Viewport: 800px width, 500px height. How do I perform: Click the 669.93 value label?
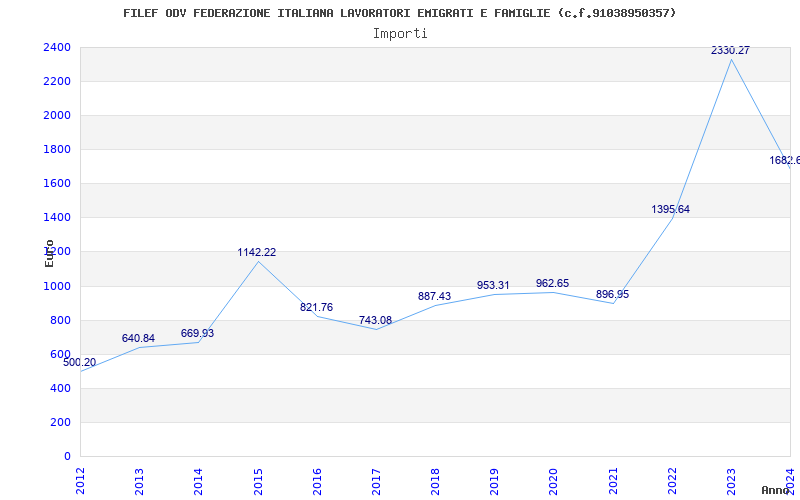pos(198,334)
